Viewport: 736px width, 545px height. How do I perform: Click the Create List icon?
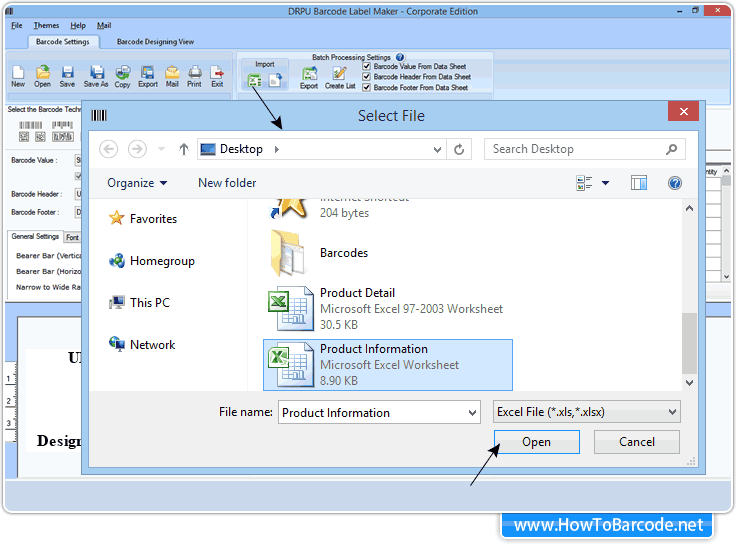click(x=340, y=78)
